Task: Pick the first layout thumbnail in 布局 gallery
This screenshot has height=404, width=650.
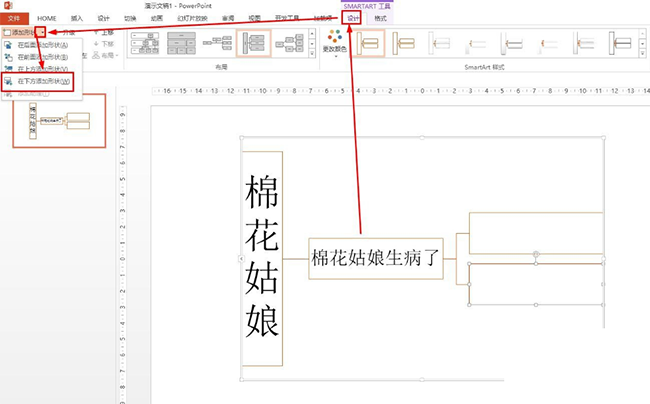Action: click(x=145, y=43)
